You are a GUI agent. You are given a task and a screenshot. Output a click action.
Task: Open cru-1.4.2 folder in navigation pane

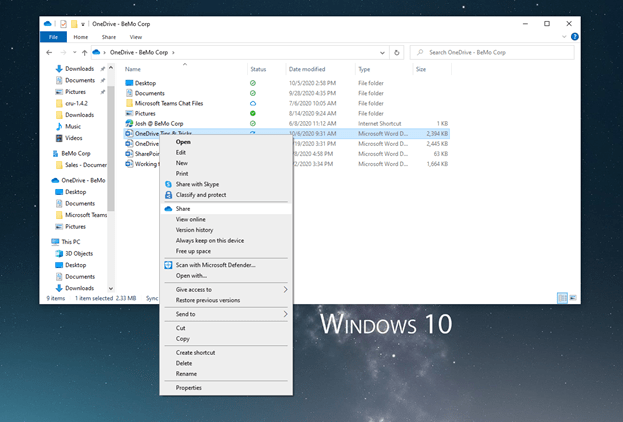tap(76, 103)
